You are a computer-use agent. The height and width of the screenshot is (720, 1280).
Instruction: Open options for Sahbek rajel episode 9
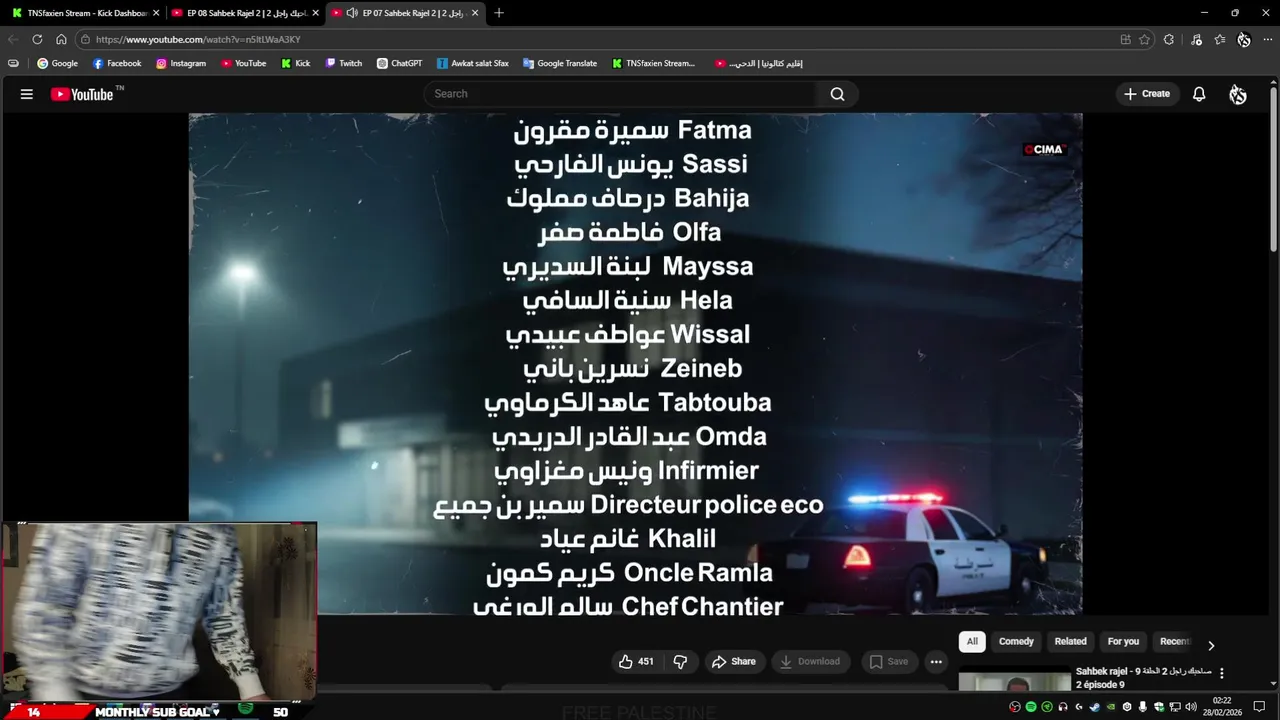click(1221, 673)
